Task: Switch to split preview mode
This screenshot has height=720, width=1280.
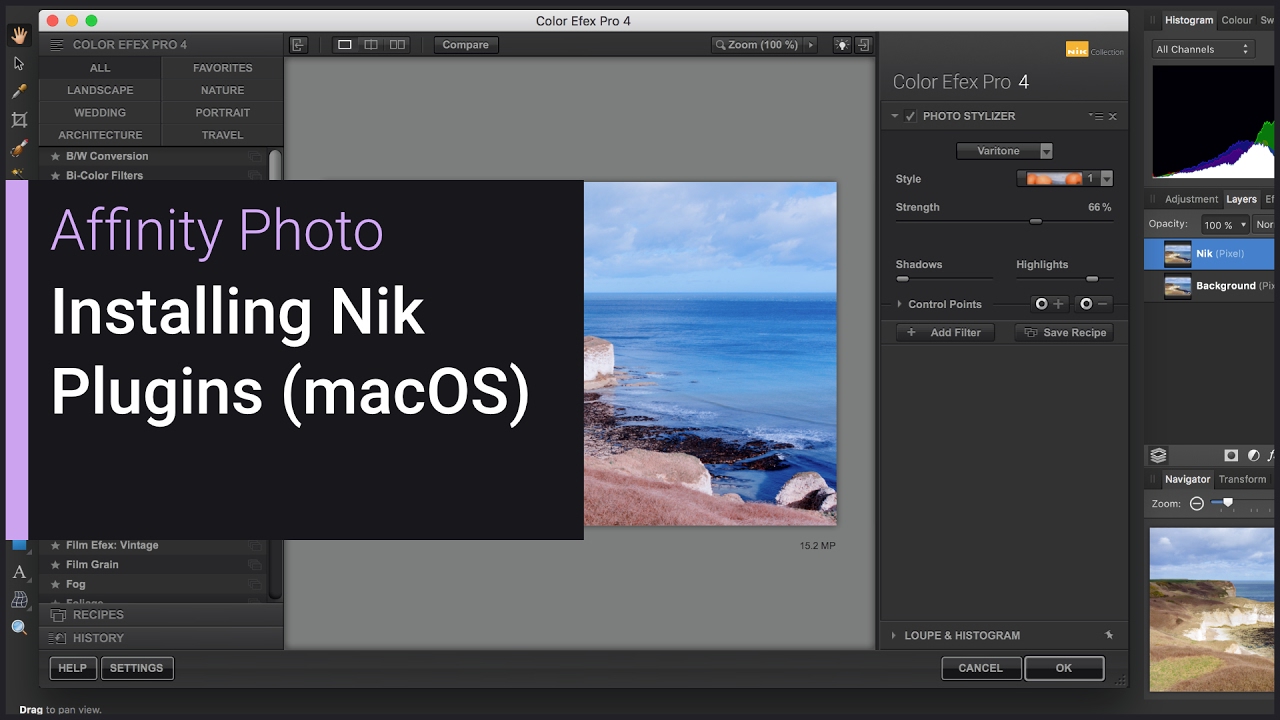Action: [371, 45]
